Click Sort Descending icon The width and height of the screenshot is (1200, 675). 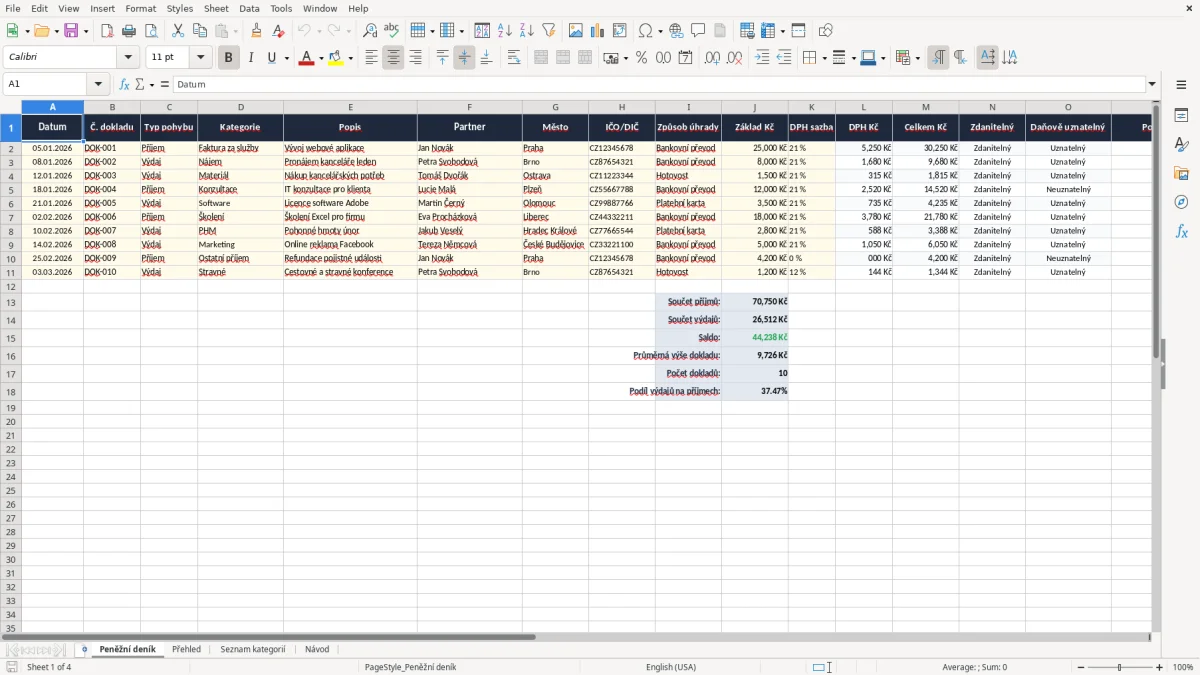[527, 31]
